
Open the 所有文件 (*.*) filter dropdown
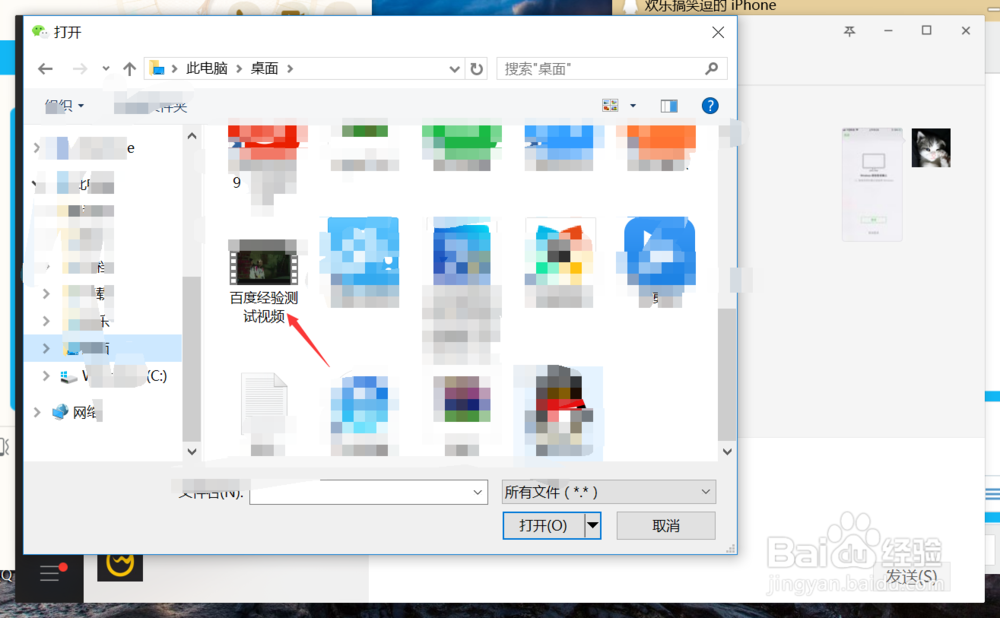click(608, 492)
